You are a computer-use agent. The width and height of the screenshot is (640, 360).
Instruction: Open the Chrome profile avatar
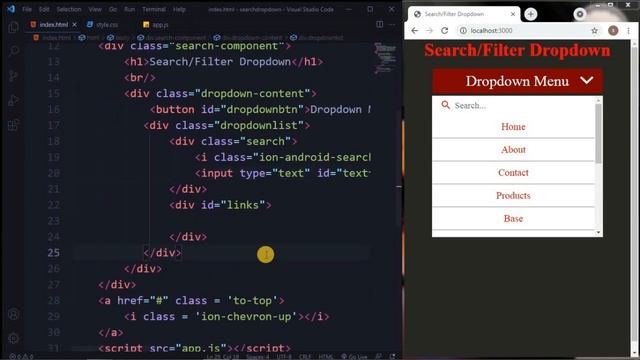tap(613, 31)
